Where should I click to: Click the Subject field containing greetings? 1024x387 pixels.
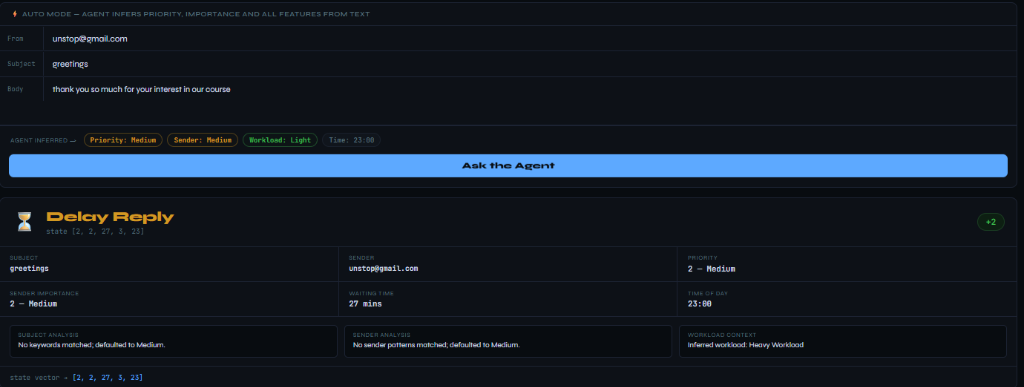click(x=529, y=64)
